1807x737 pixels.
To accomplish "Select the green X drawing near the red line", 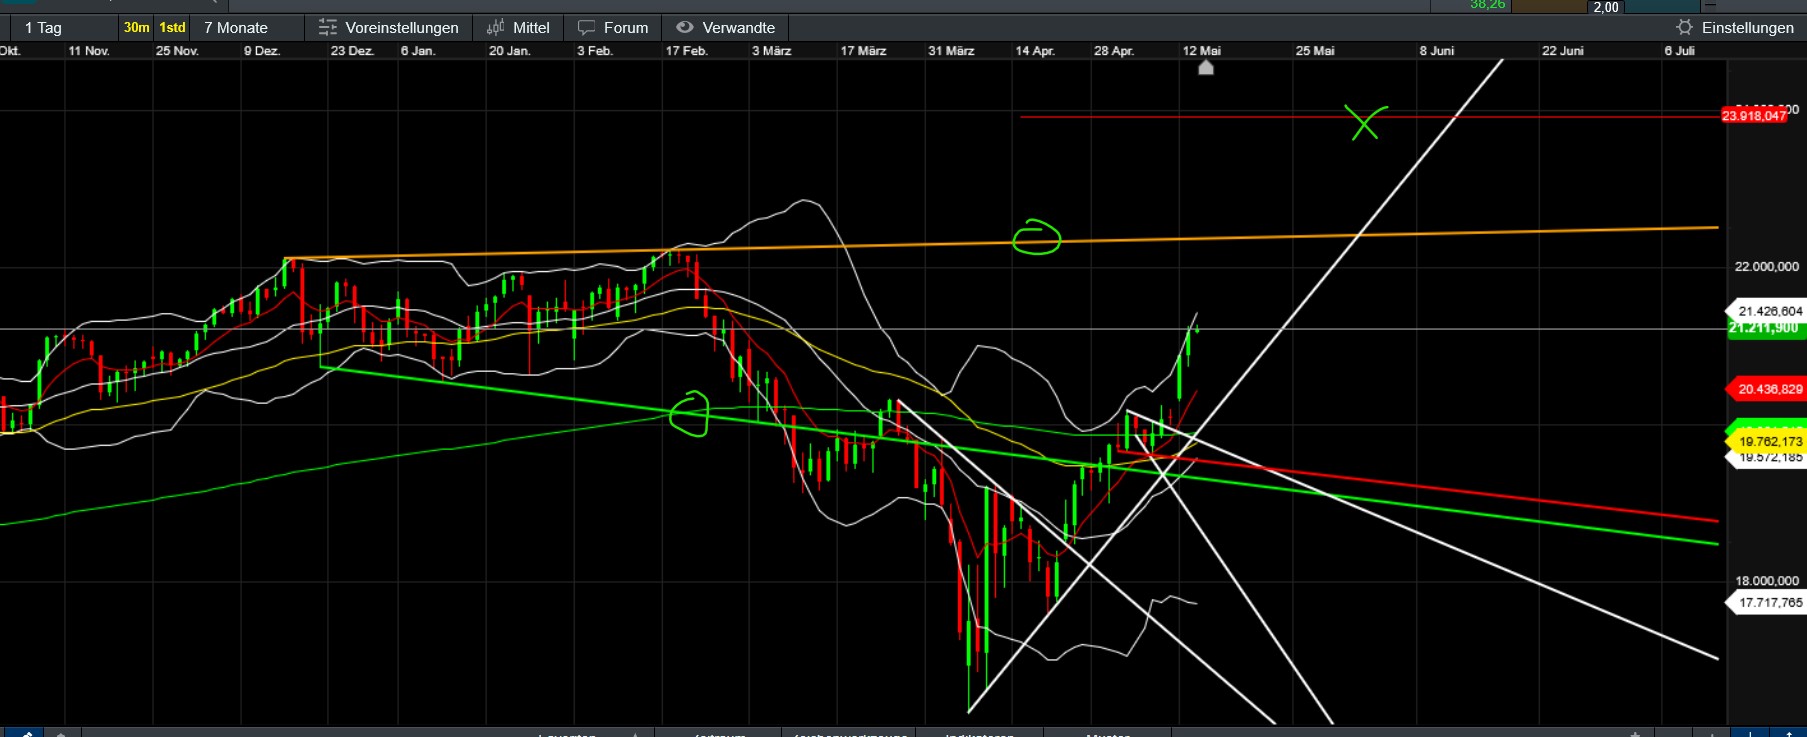I will tap(1366, 122).
